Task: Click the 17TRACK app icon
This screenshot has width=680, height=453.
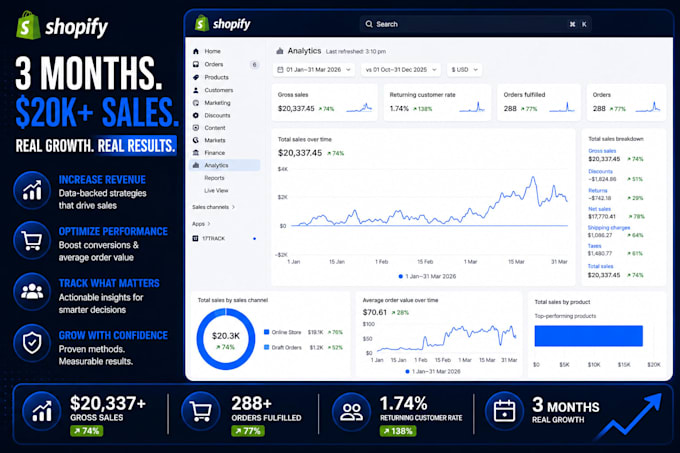Action: (x=195, y=238)
